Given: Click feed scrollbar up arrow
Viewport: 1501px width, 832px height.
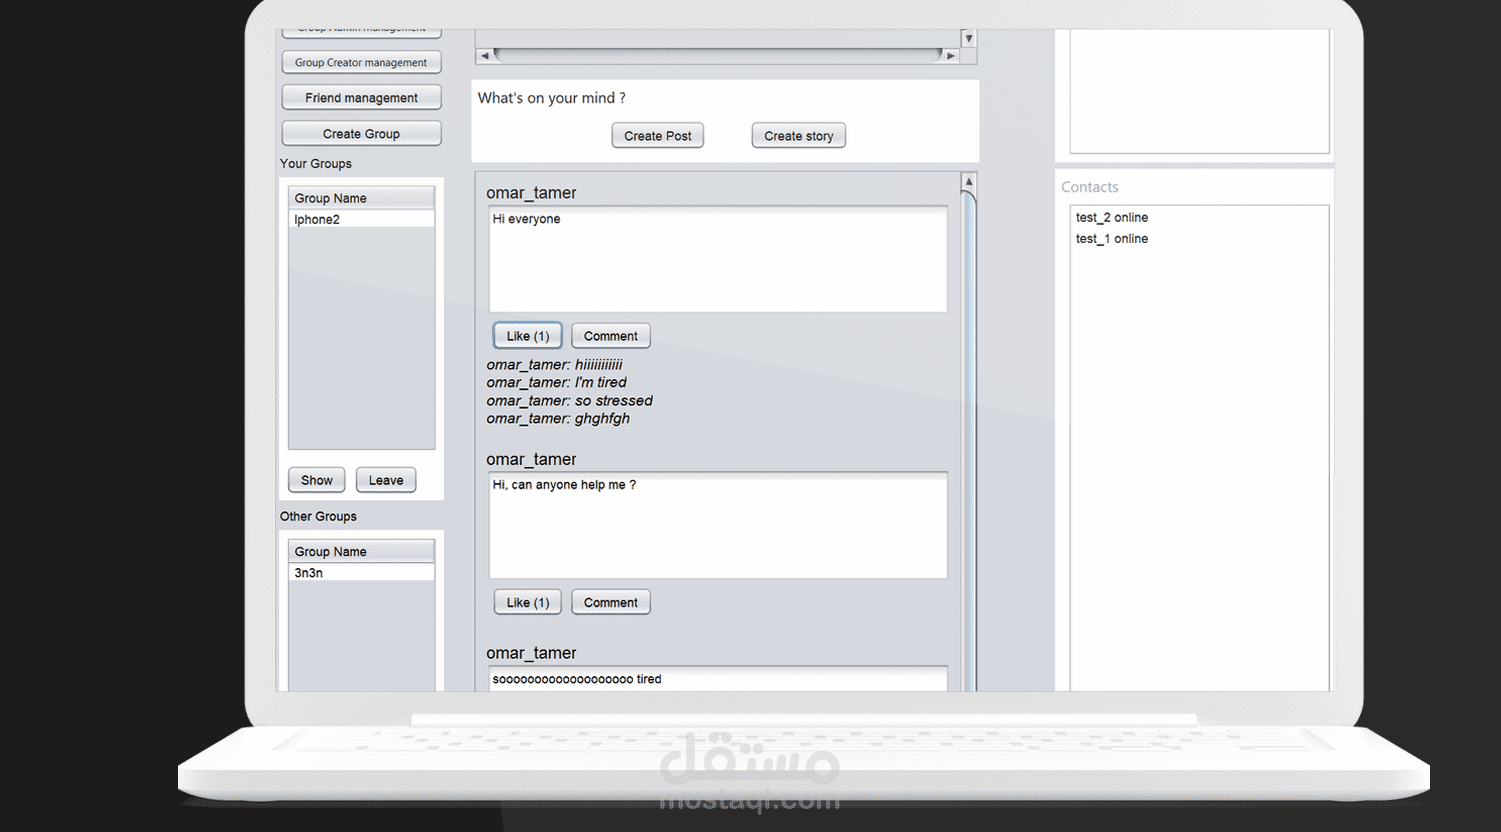Looking at the screenshot, I should [x=968, y=182].
